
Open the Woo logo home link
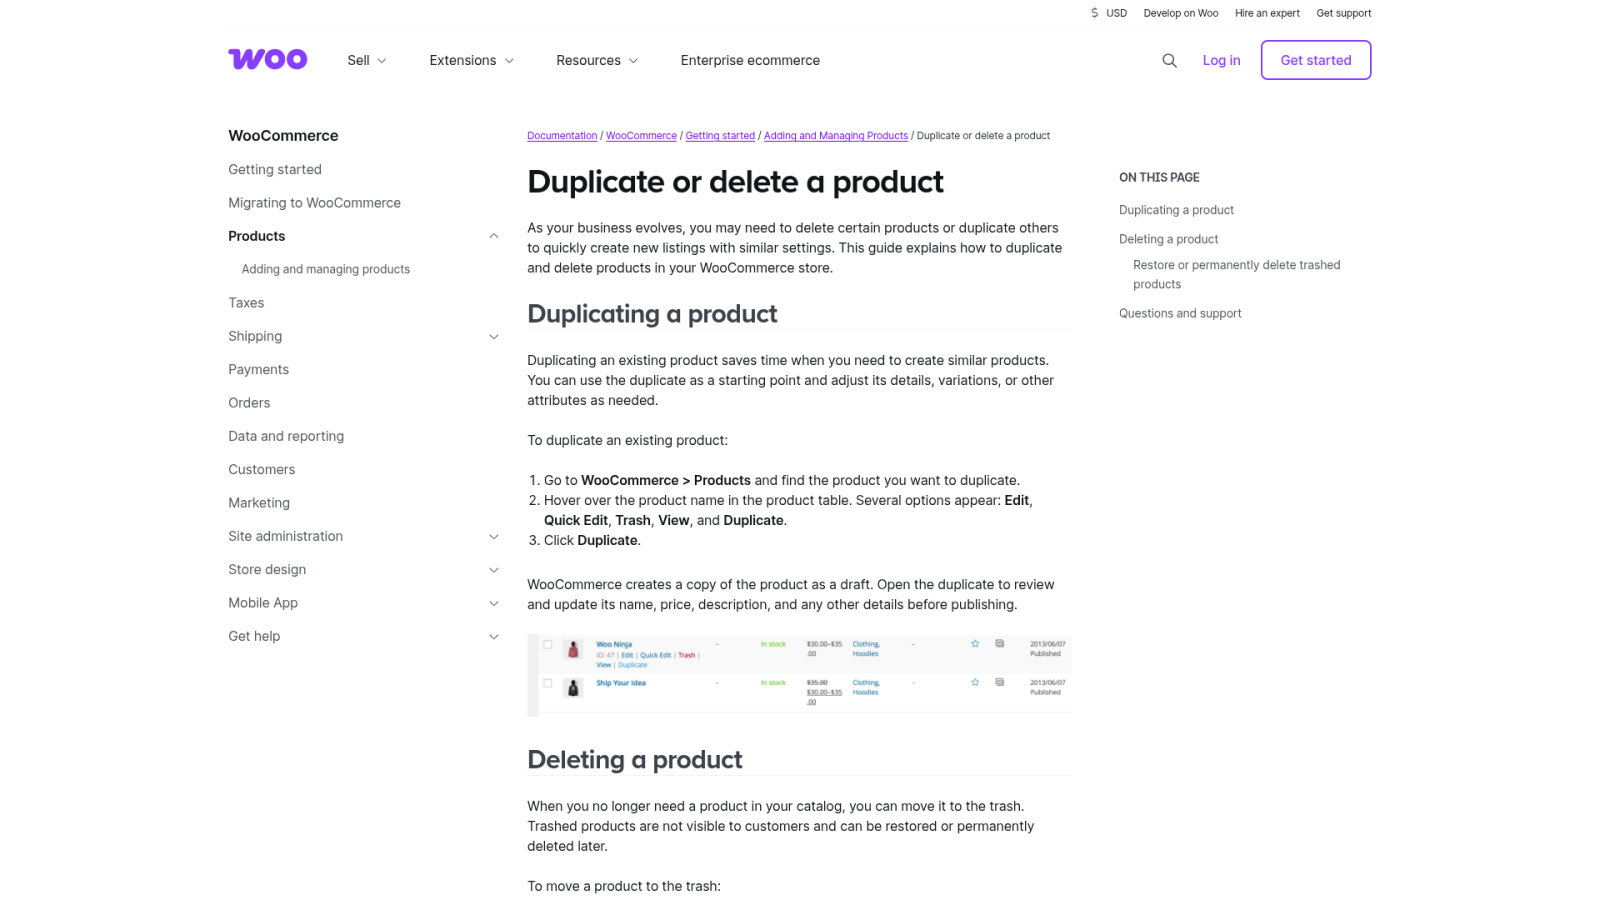point(267,59)
